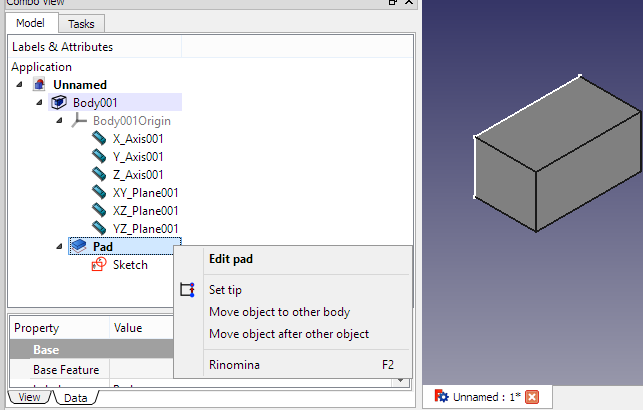Select Body001 in the model tree
643x410 pixels.
(x=95, y=102)
